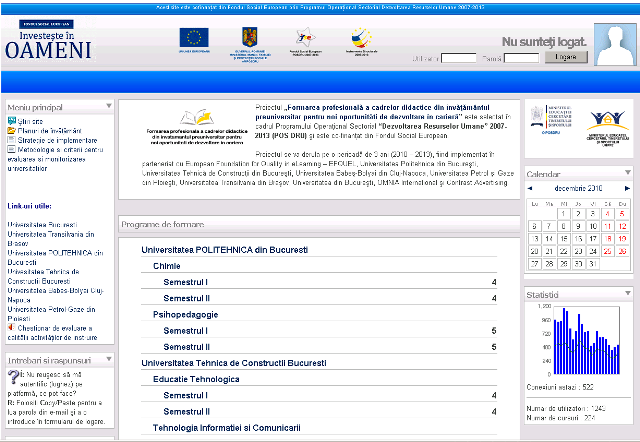640x442 pixels.
Task: Click the Utilizator input field
Action: [458, 58]
